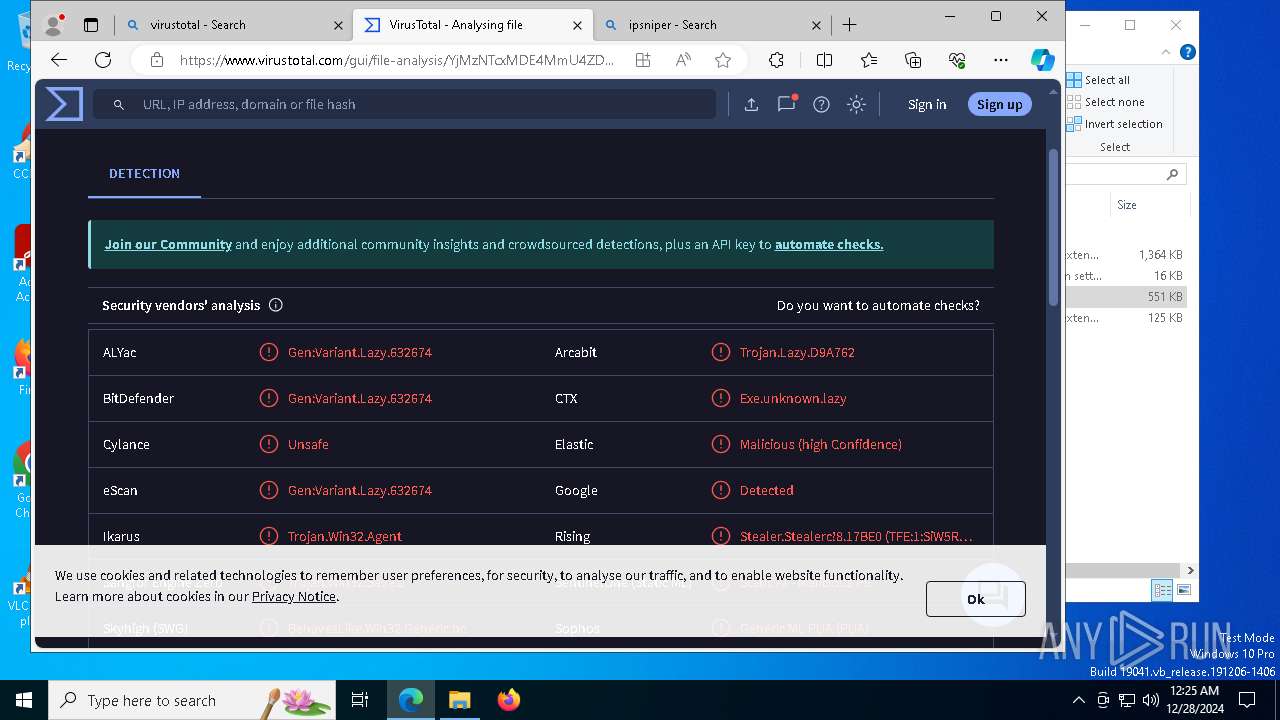
Task: Select the 551 KB file row in Explorer
Action: (1126, 296)
